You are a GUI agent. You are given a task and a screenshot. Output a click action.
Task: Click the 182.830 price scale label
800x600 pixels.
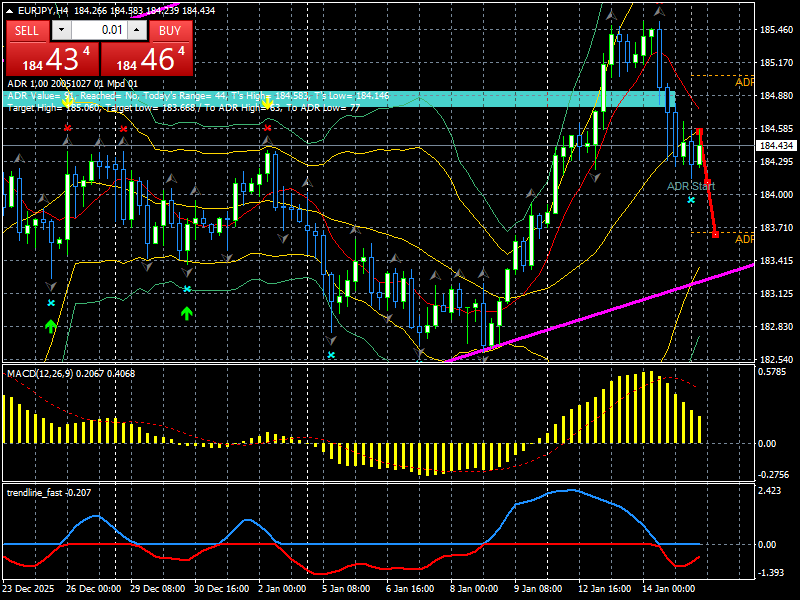777,327
